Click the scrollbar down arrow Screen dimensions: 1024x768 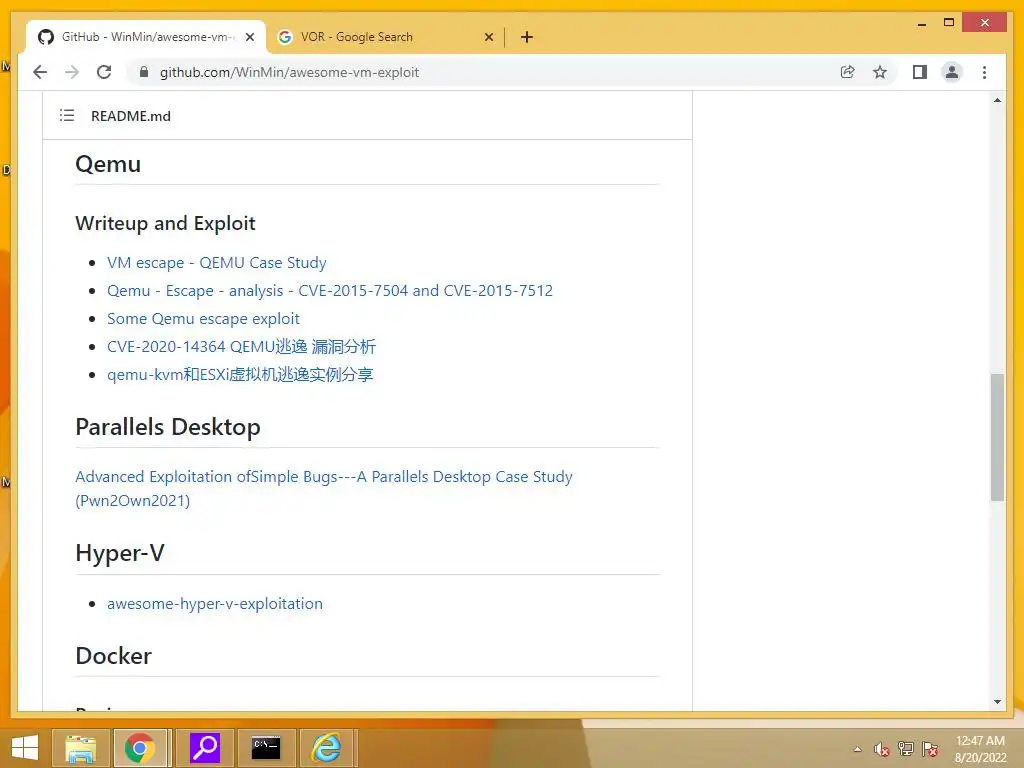click(997, 702)
